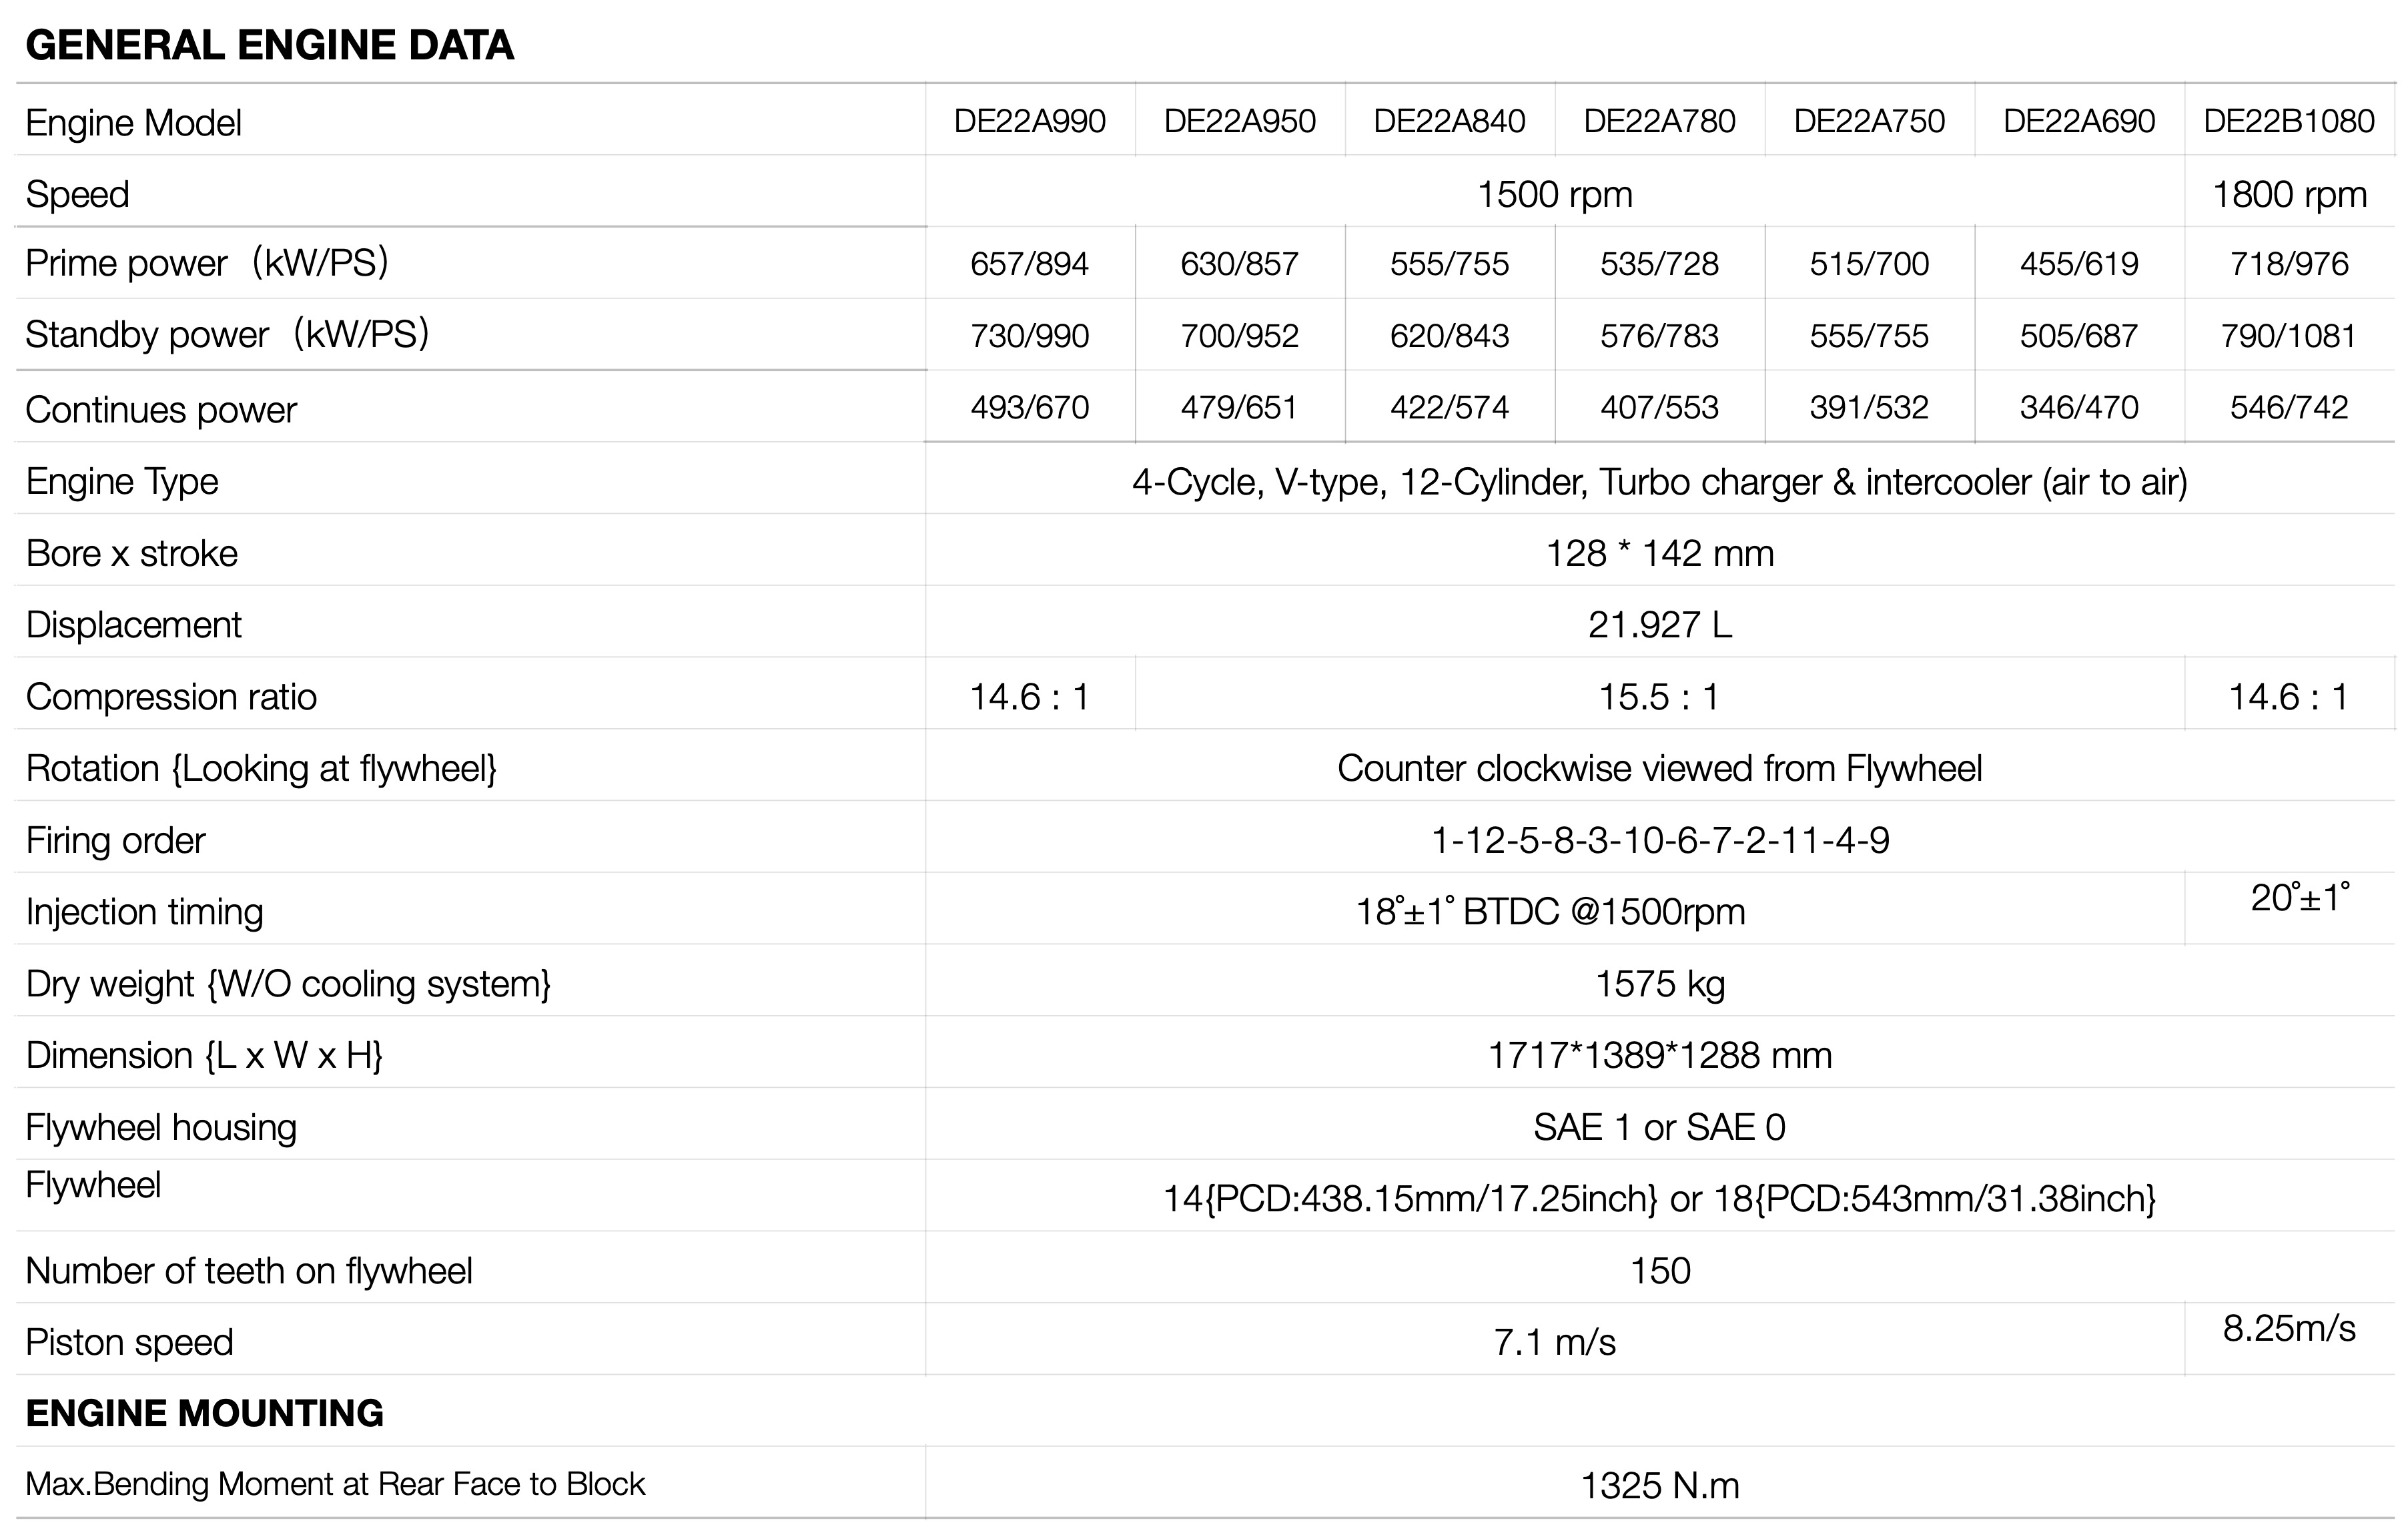Click continuous power value 422/574

click(1450, 408)
